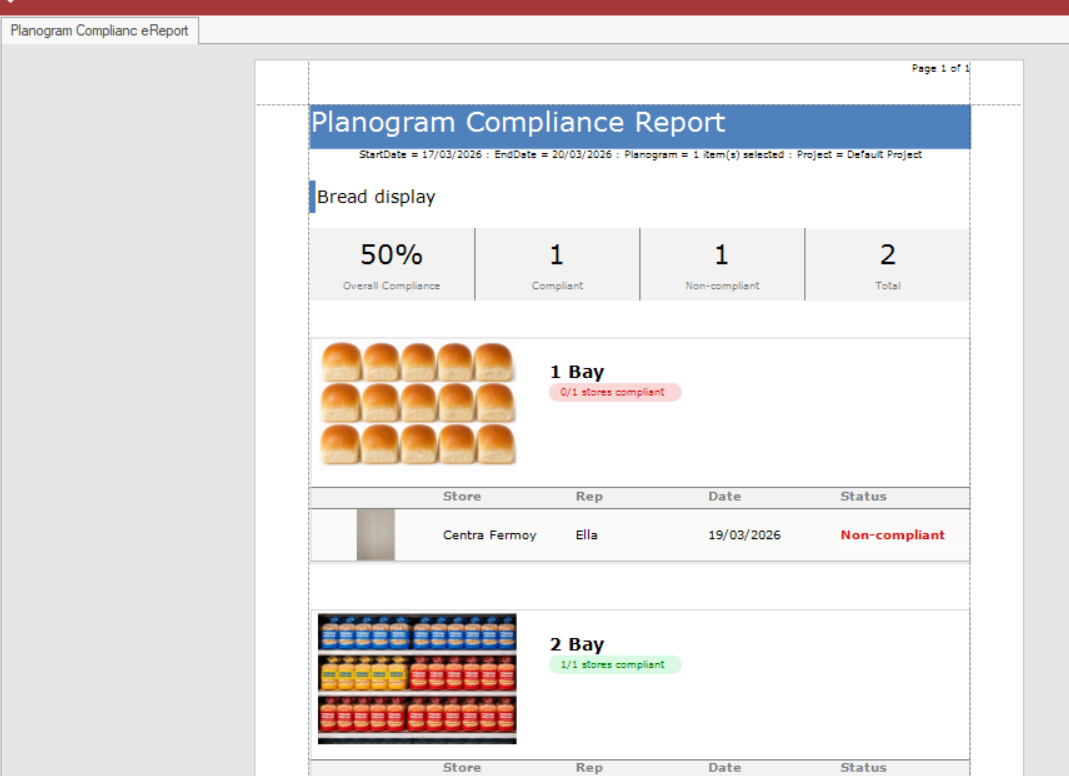Click the Date column header in 2 Bay table
The height and width of the screenshot is (776, 1069).
pos(724,768)
